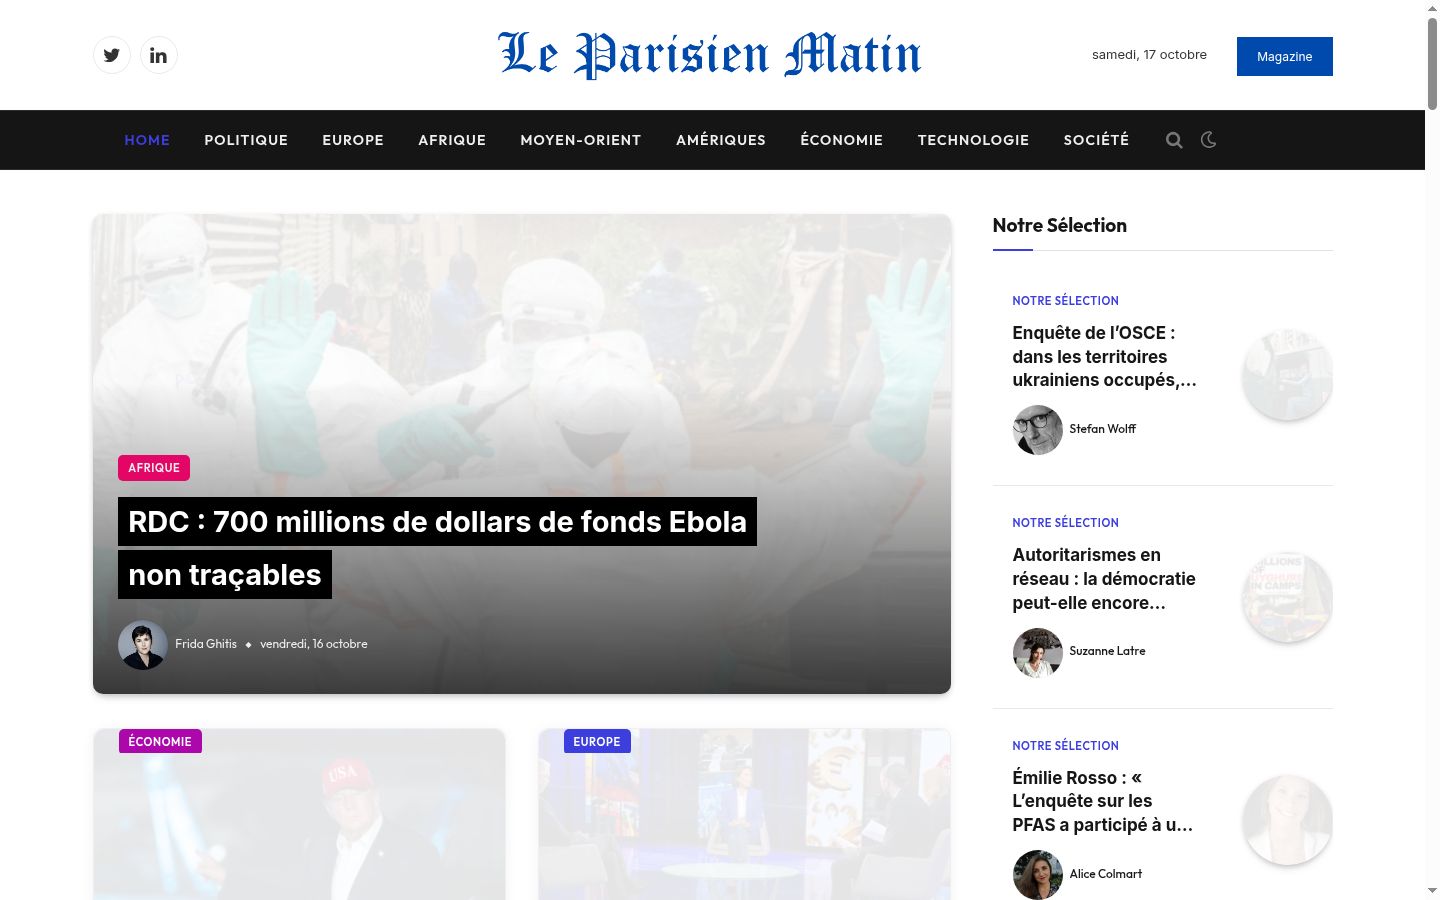The height and width of the screenshot is (900, 1440).
Task: Select the Europe tag on article card
Action: click(x=597, y=741)
